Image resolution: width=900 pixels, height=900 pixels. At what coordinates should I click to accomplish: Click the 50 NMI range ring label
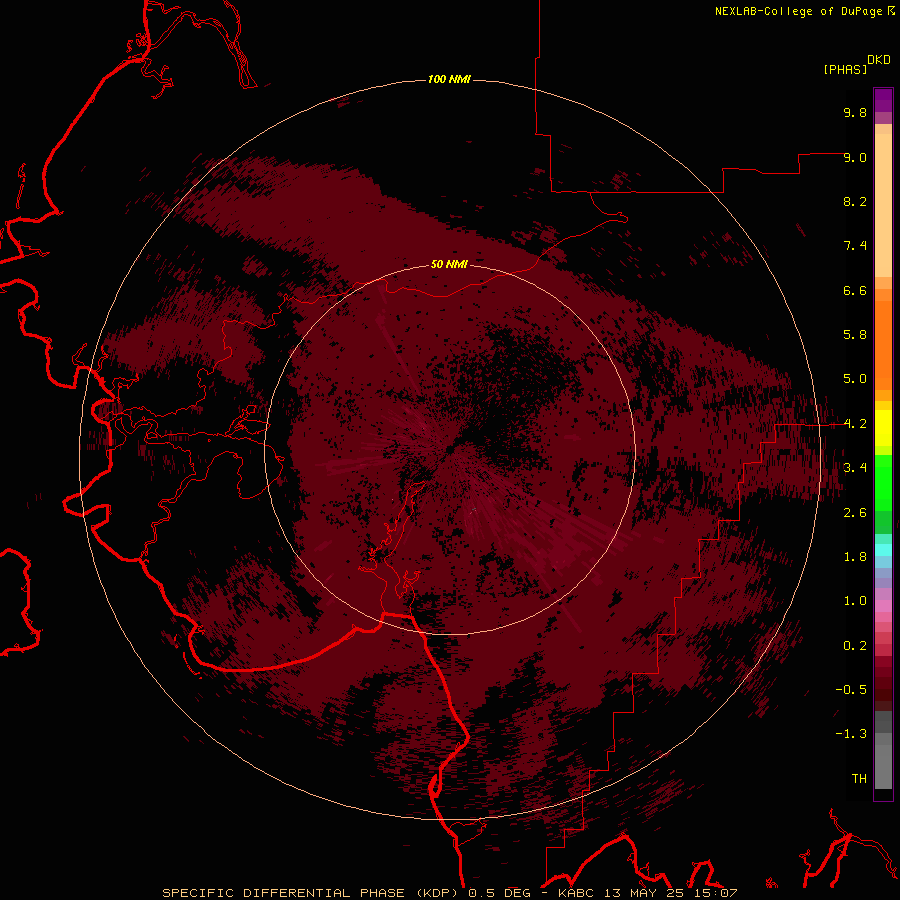click(449, 264)
